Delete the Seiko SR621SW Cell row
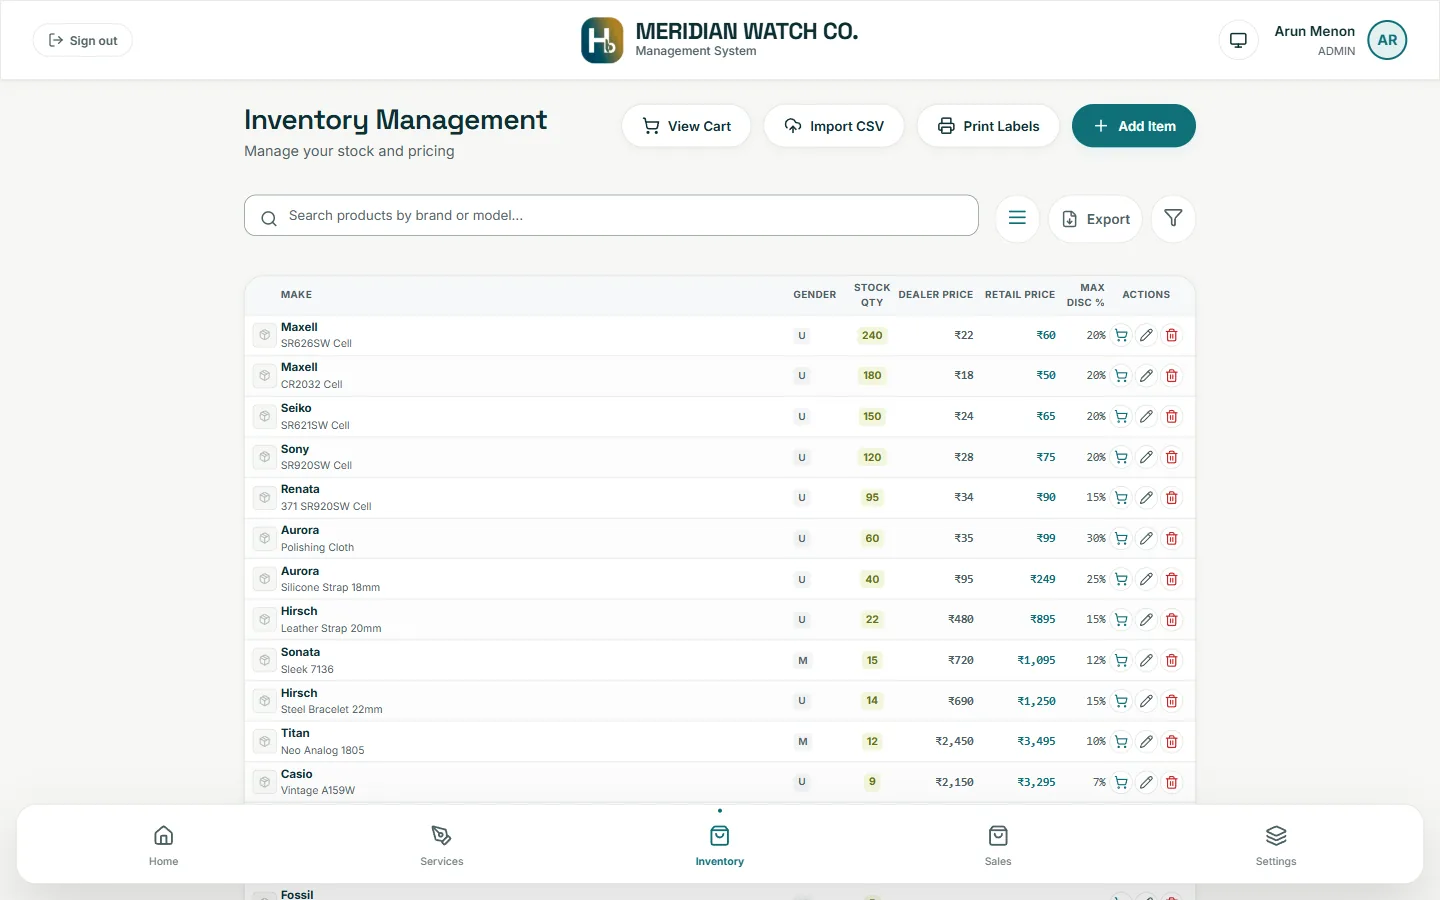Screen dimensions: 1440x900 tap(1172, 417)
